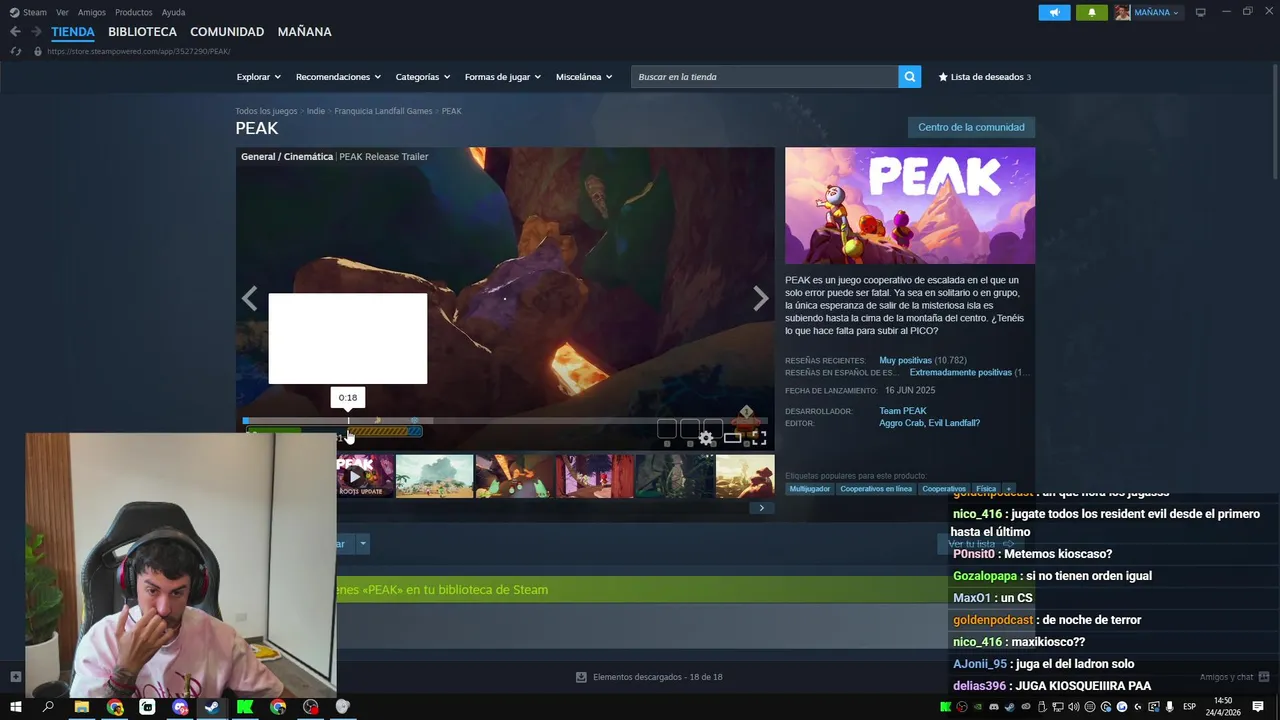Expand the dropdown arrow beside the partly hidden button
The image size is (1280, 720).
[363, 544]
